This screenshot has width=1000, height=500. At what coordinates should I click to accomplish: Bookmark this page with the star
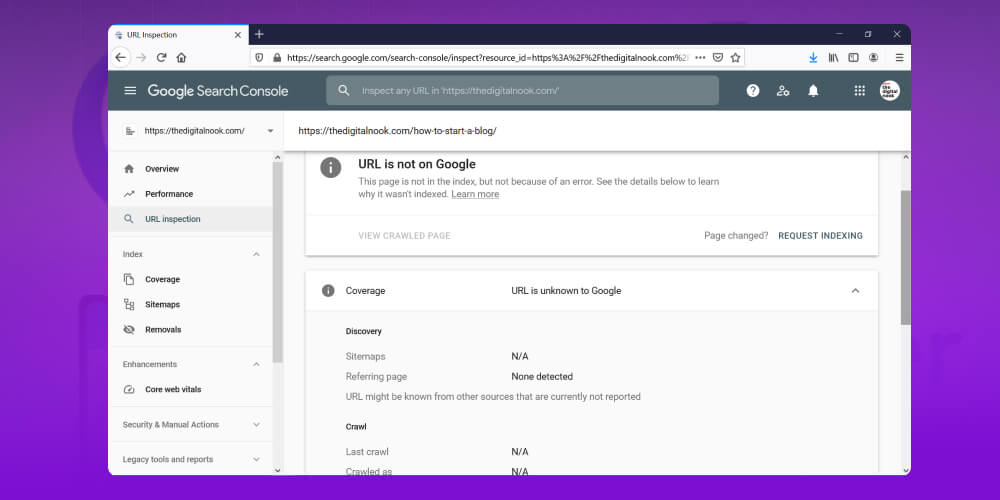click(735, 57)
